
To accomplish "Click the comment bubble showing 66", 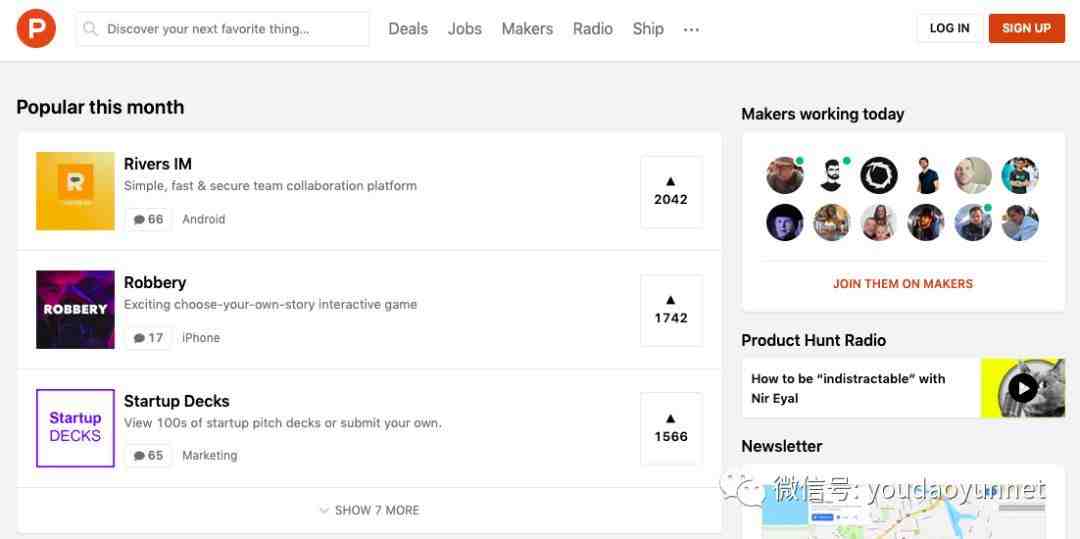I will (148, 219).
